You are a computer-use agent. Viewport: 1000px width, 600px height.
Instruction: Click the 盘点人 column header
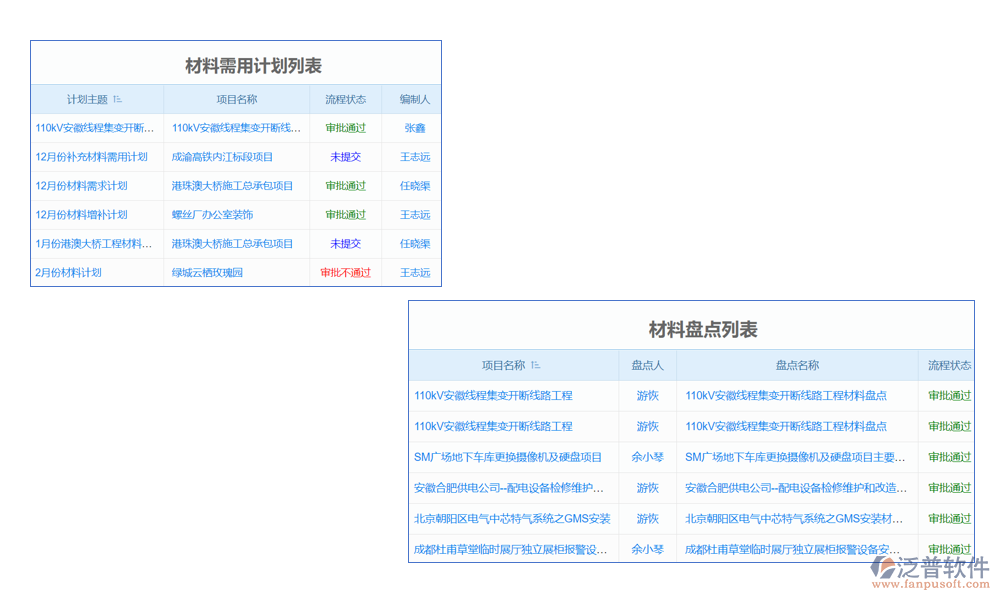tap(647, 365)
